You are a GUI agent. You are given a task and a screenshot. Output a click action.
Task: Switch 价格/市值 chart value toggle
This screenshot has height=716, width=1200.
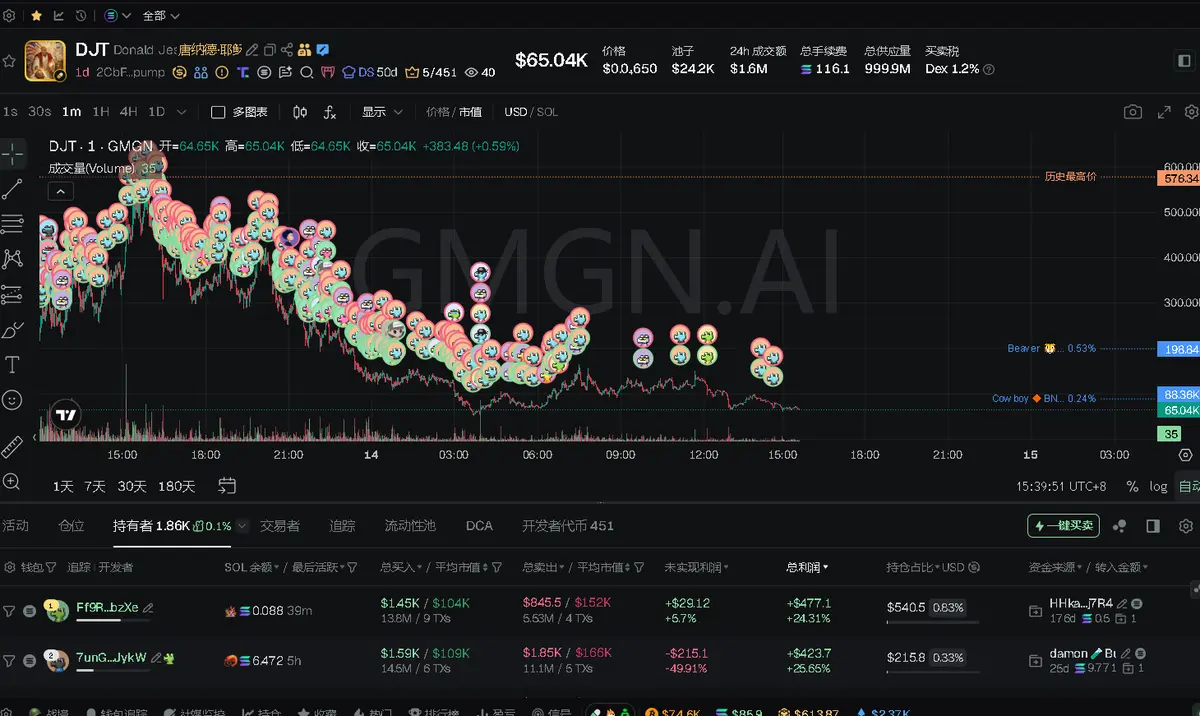tap(453, 112)
